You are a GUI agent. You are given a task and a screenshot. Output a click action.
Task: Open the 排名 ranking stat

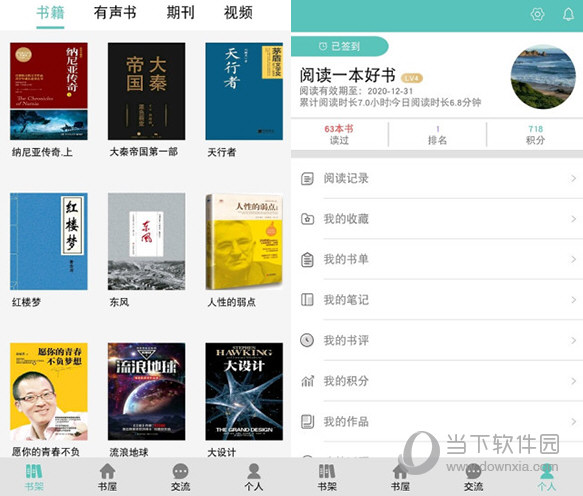point(437,134)
